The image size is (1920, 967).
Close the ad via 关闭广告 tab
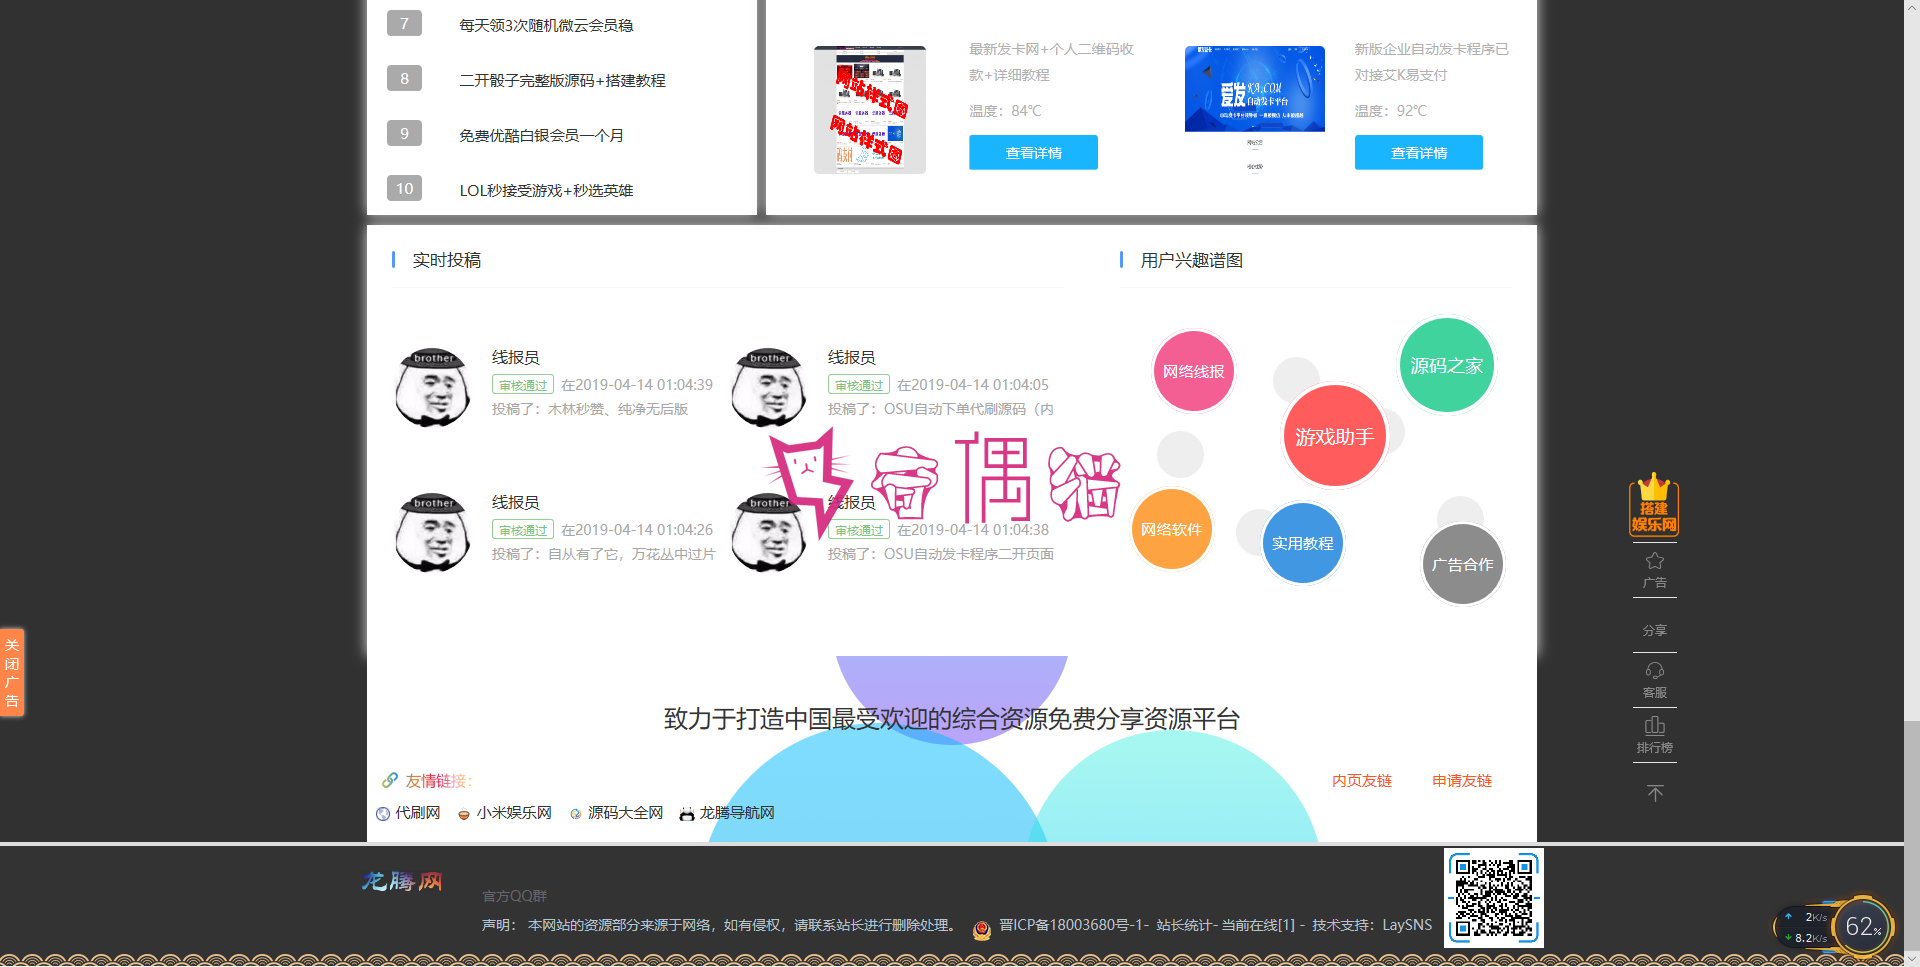coord(12,672)
